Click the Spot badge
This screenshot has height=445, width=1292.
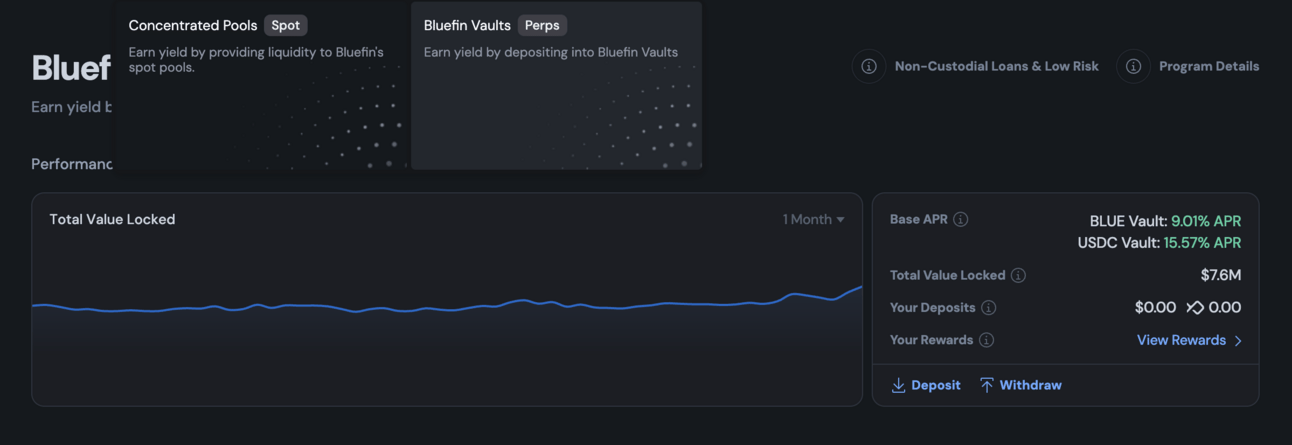285,25
